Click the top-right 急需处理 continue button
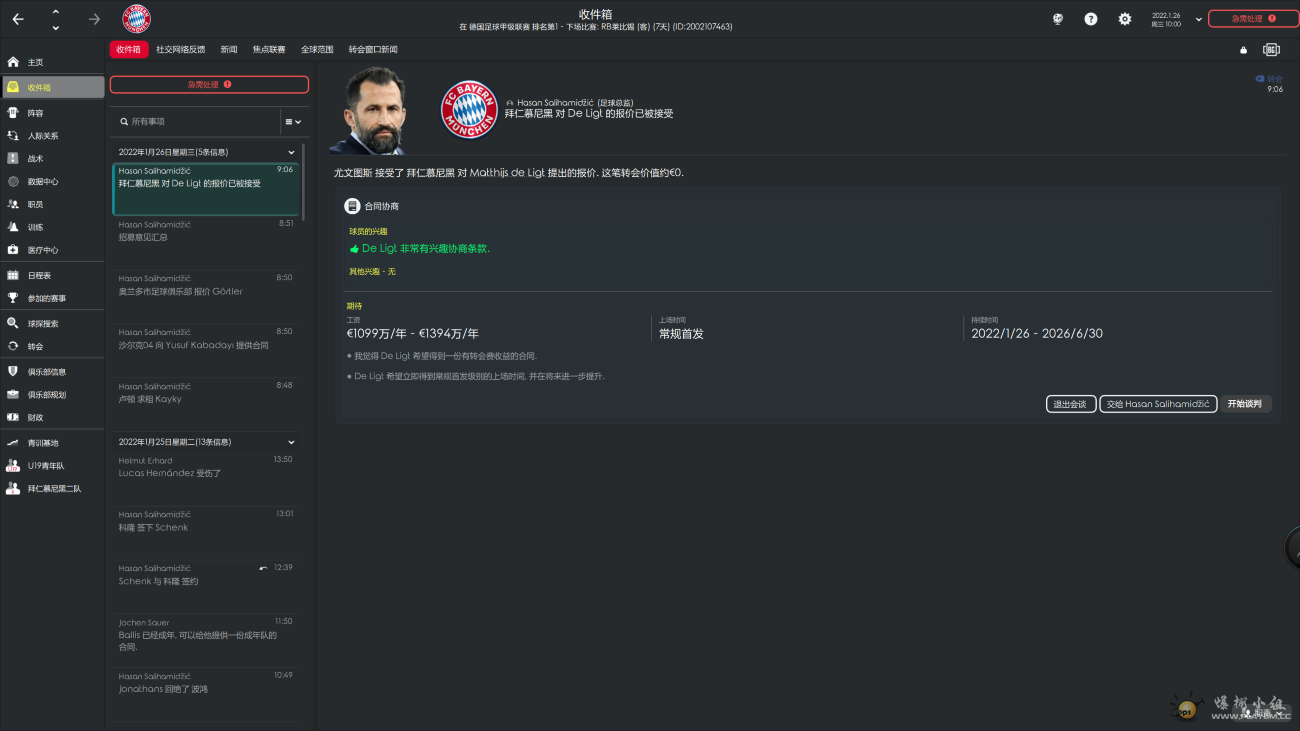This screenshot has width=1300, height=731. (x=1253, y=18)
